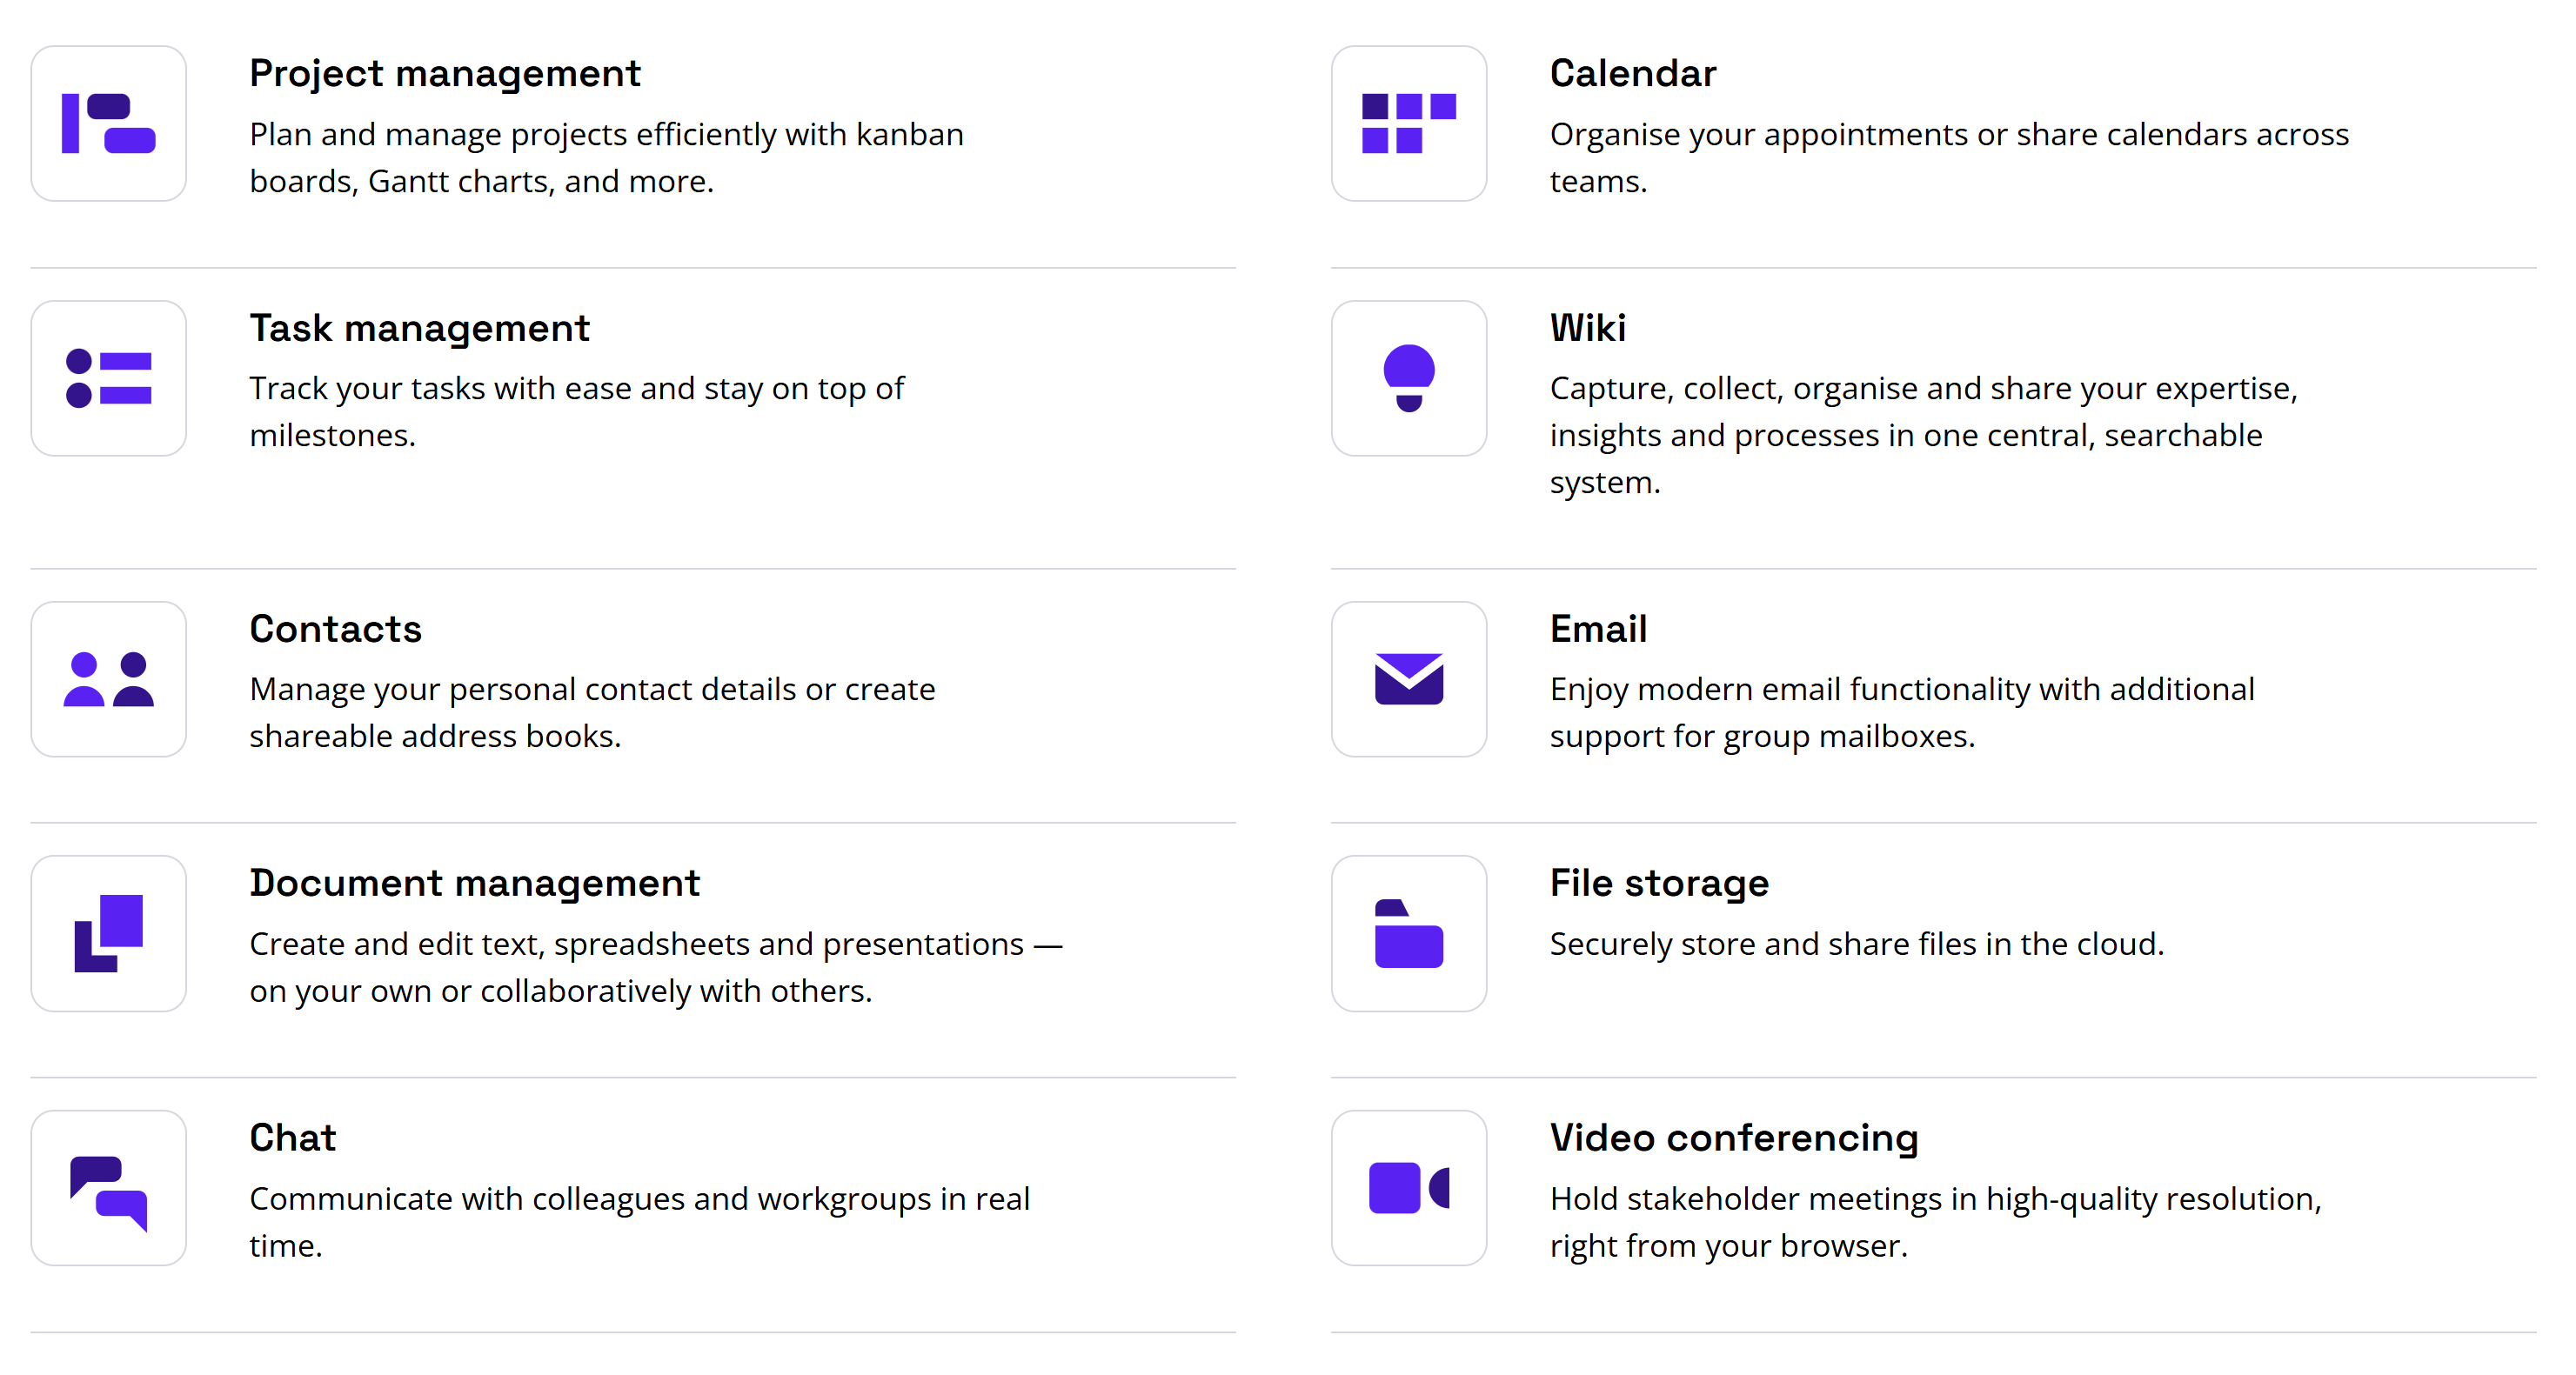The width and height of the screenshot is (2576, 1375).
Task: Open the Chat heading
Action: [292, 1138]
